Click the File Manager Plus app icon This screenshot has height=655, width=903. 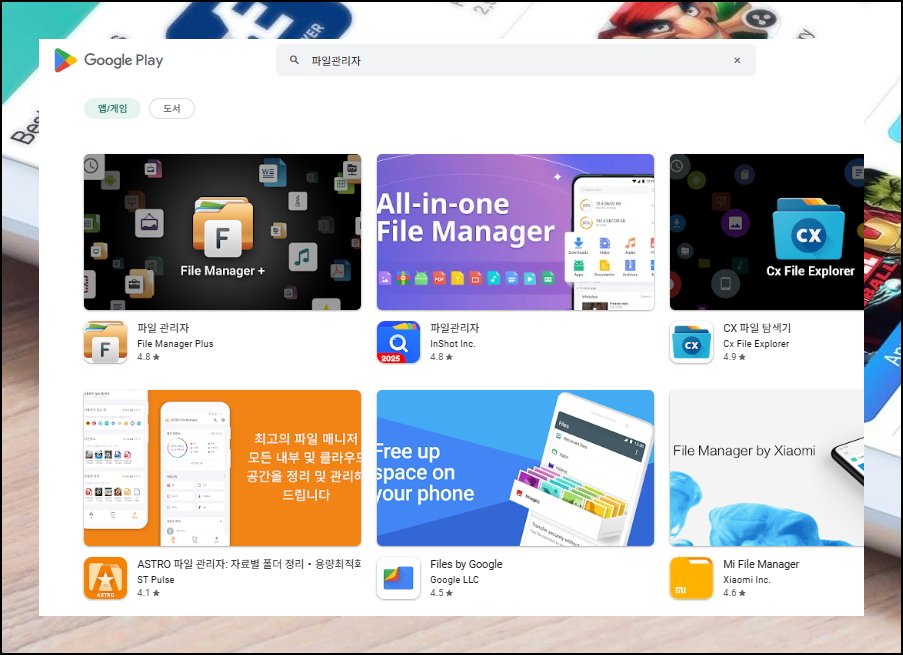click(105, 342)
